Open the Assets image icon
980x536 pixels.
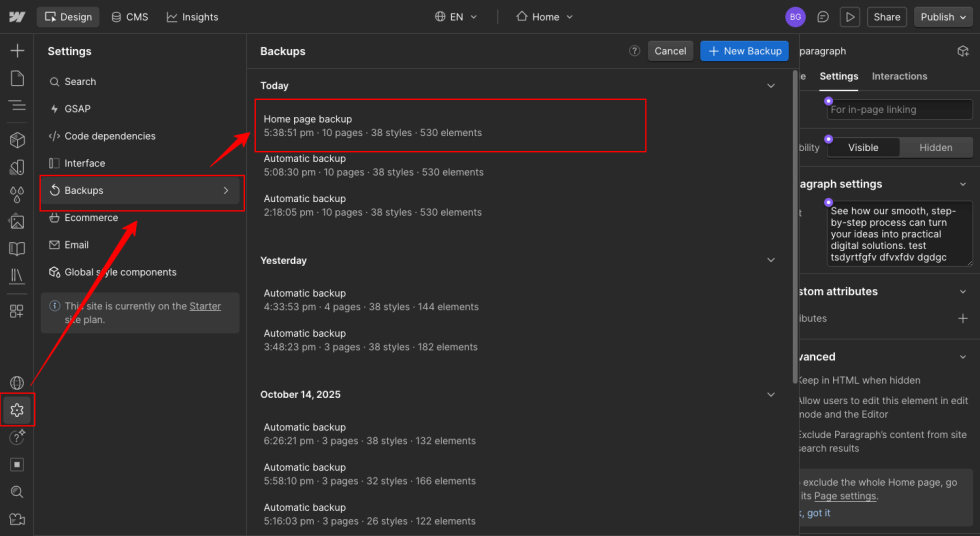click(x=17, y=221)
